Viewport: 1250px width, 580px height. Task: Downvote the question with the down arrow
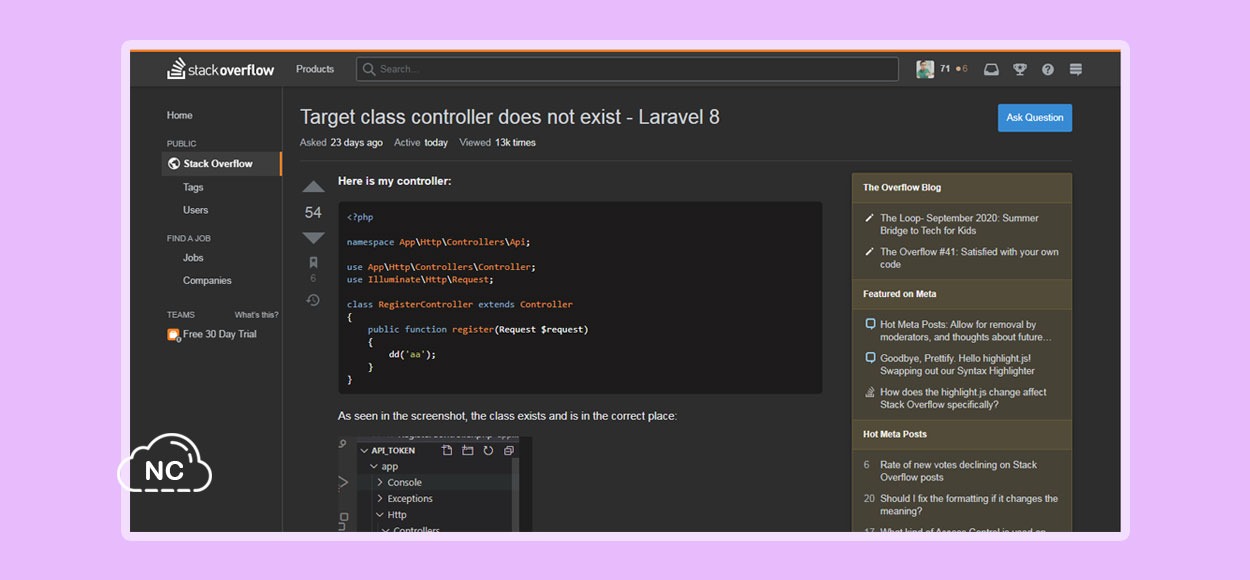pos(313,237)
